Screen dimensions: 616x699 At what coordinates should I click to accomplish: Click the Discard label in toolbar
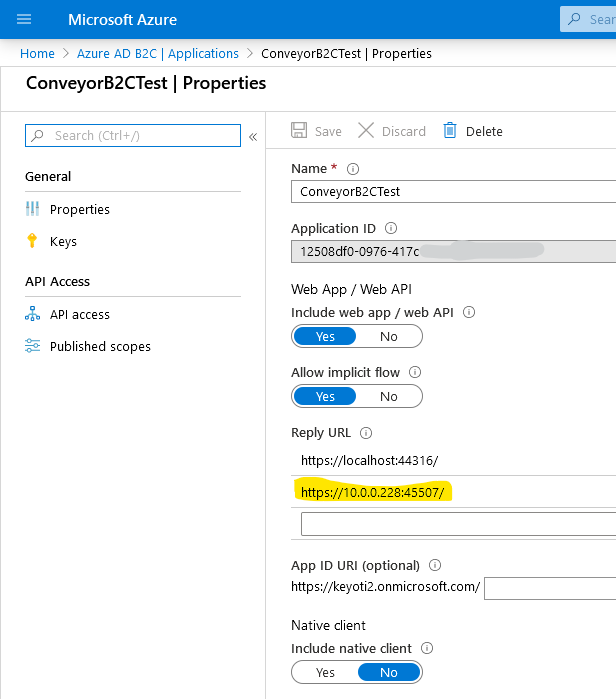pyautogui.click(x=404, y=132)
